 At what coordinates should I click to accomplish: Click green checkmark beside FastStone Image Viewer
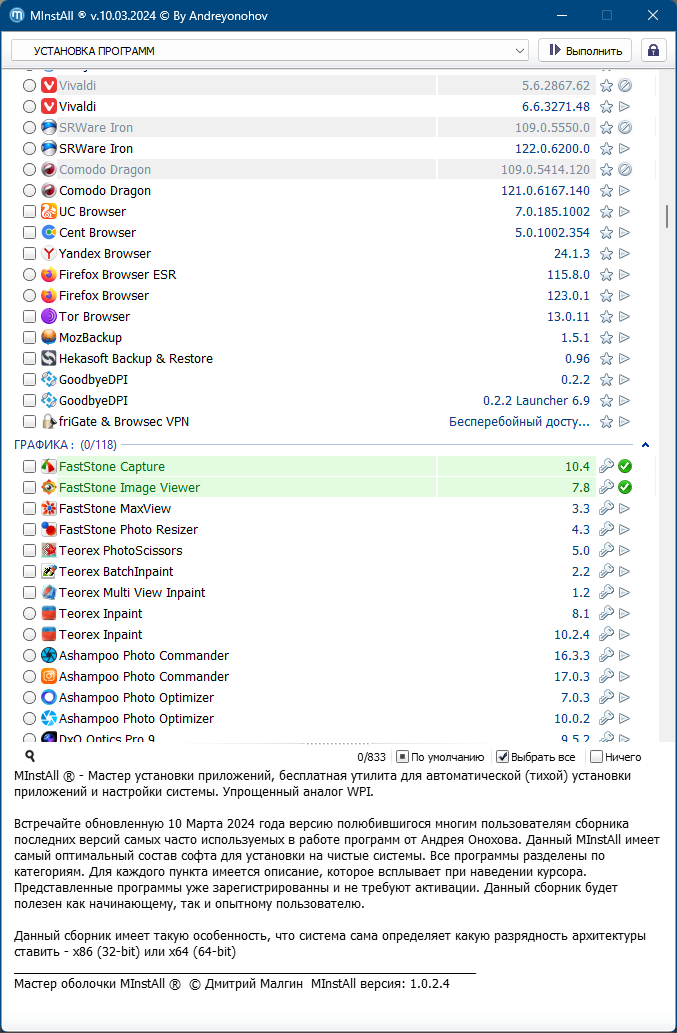click(625, 487)
